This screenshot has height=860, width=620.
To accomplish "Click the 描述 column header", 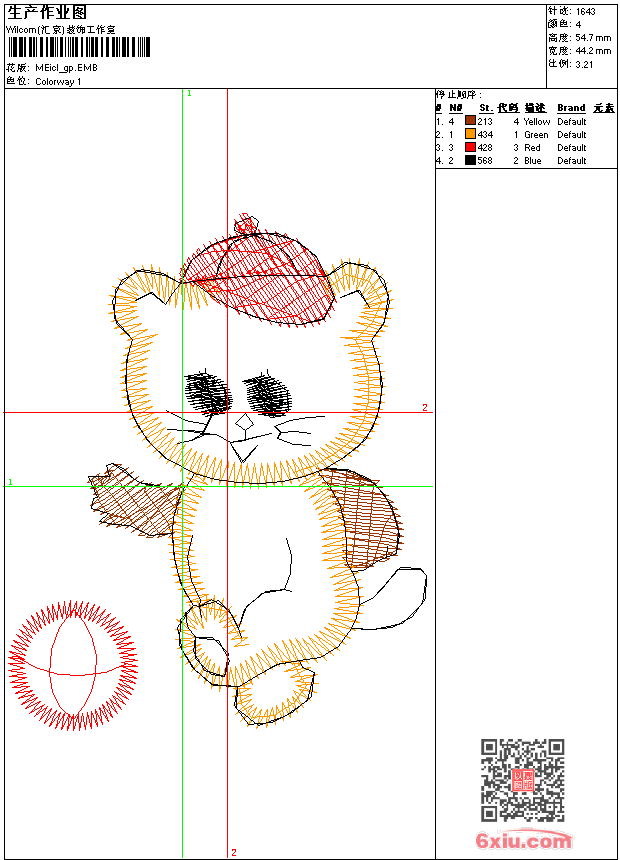I will [535, 108].
